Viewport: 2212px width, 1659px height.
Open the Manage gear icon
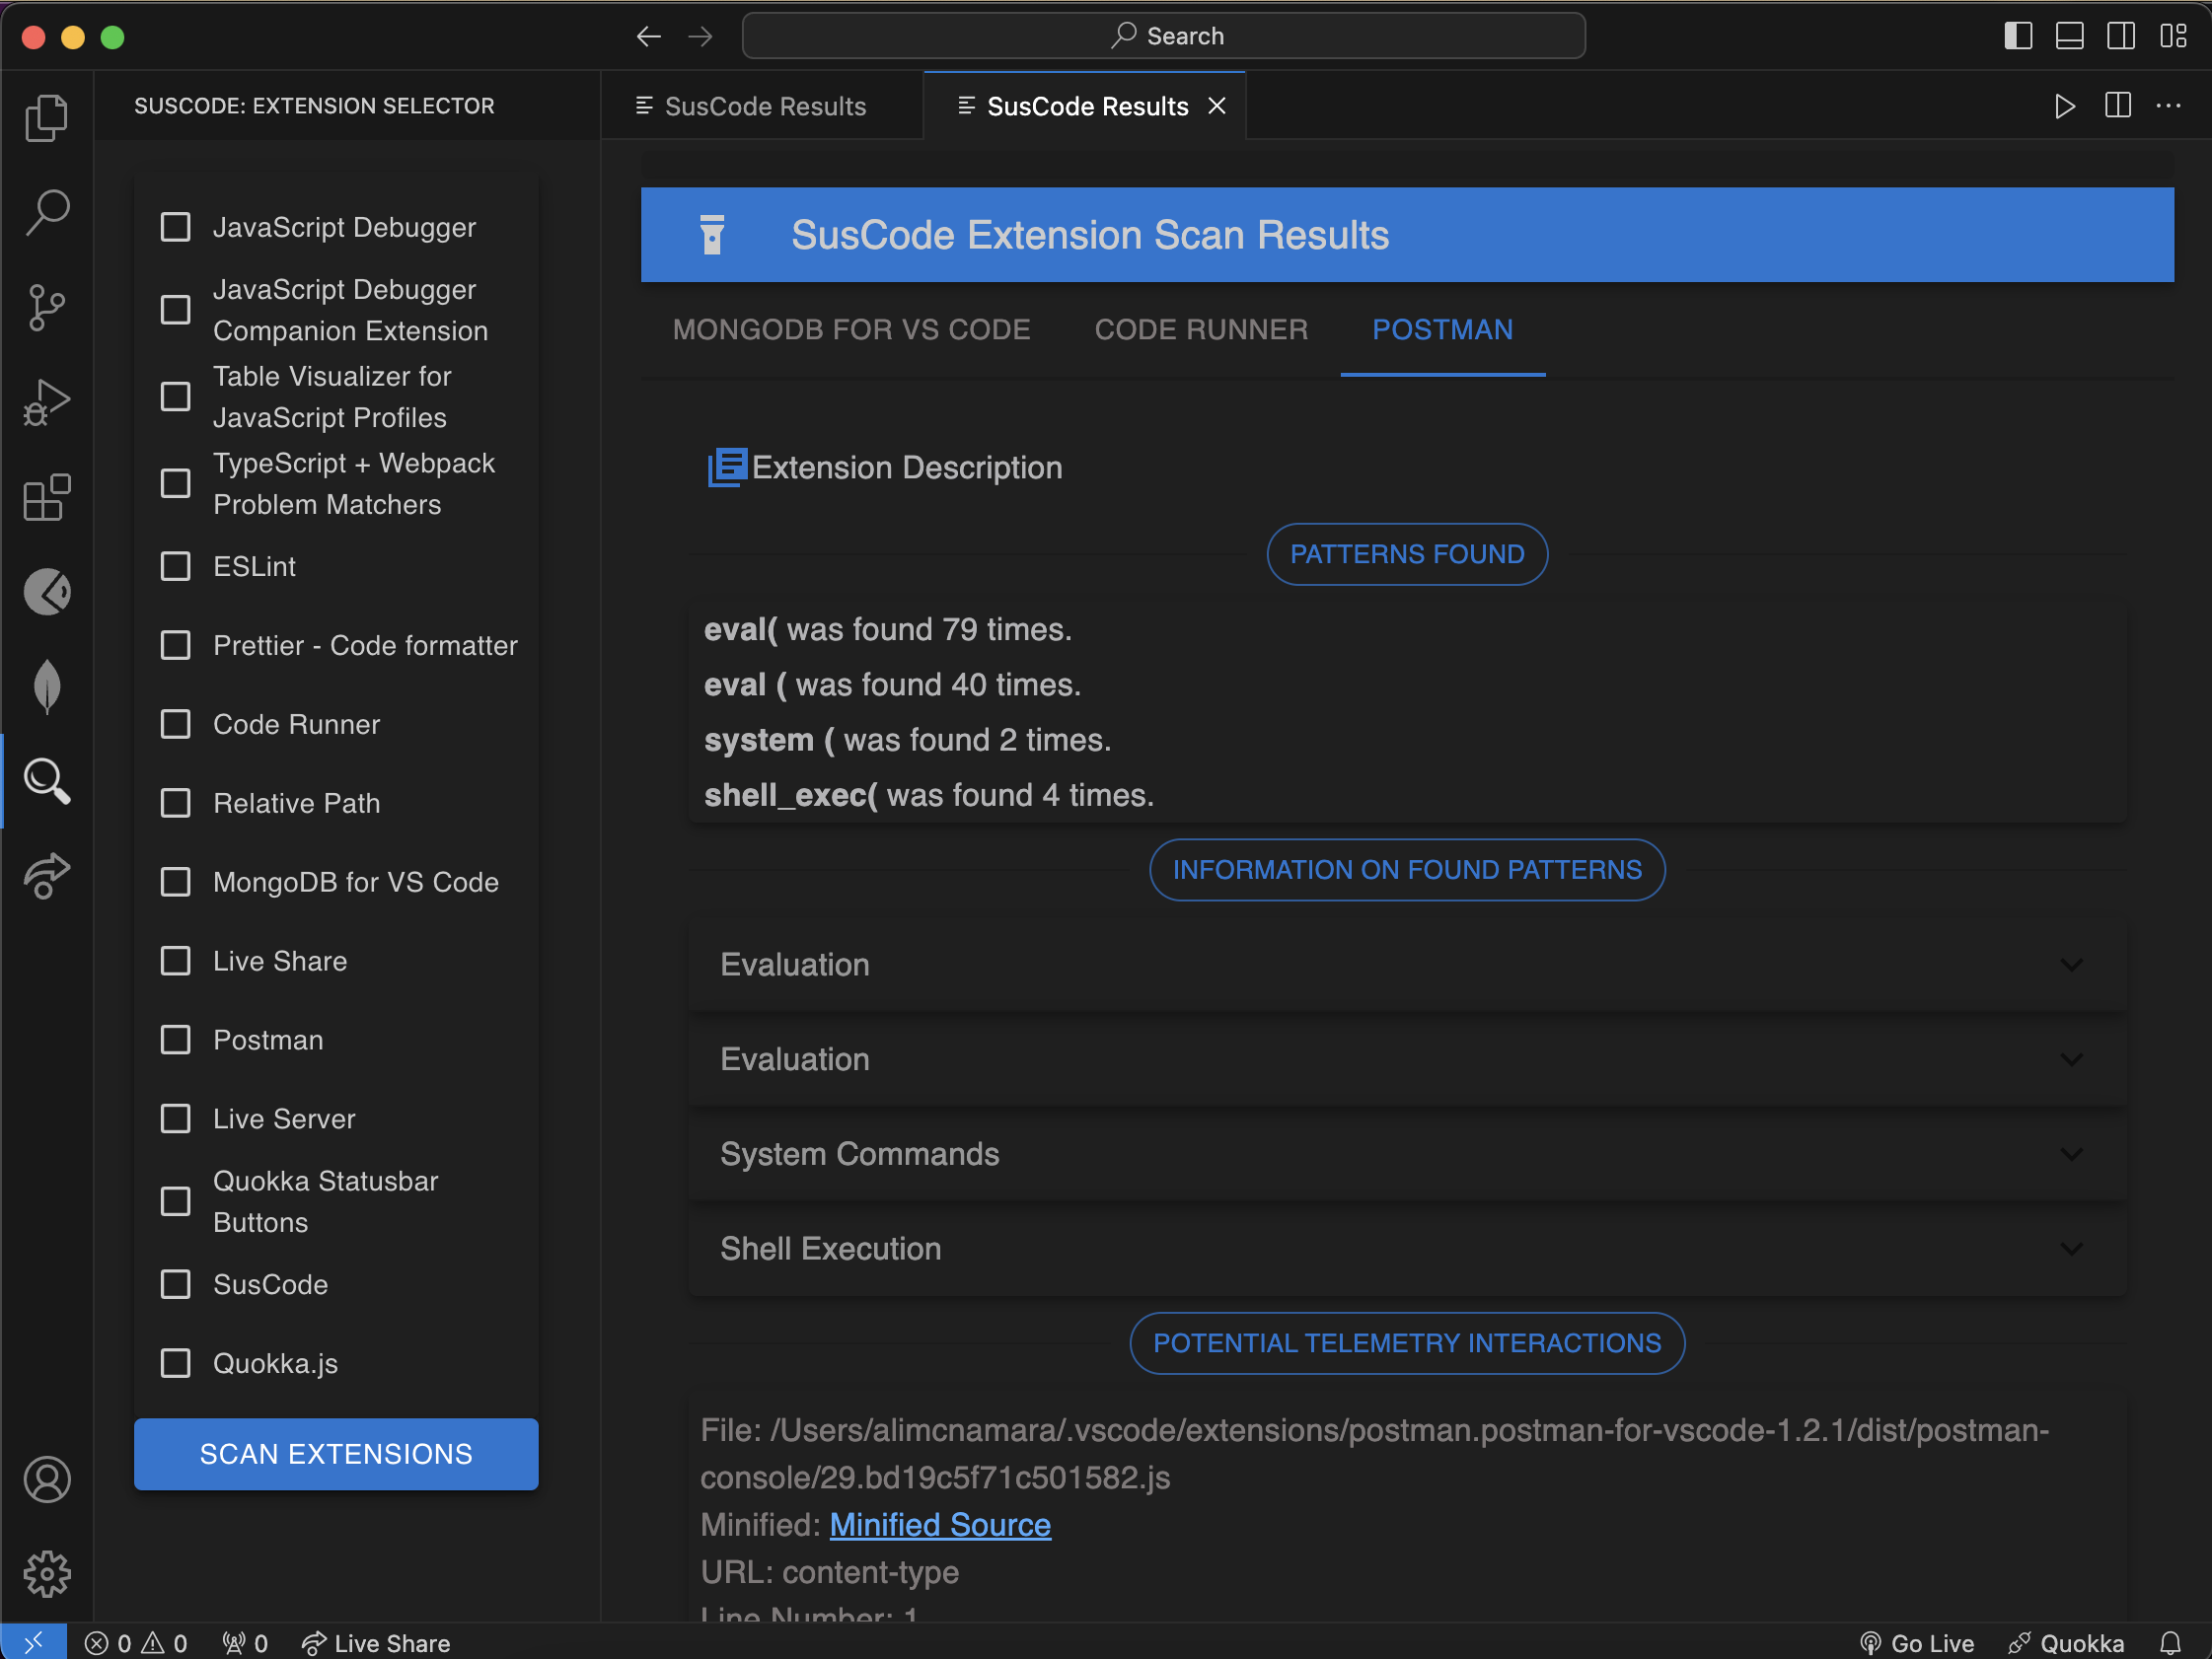47,1574
